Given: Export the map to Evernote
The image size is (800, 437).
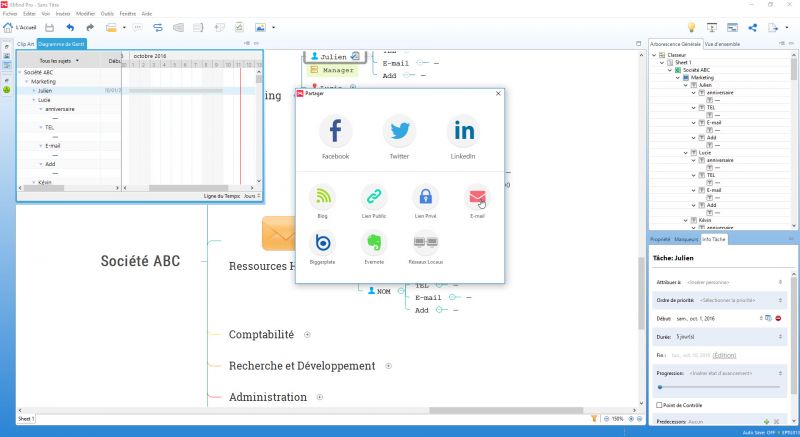Looking at the screenshot, I should pyautogui.click(x=374, y=243).
